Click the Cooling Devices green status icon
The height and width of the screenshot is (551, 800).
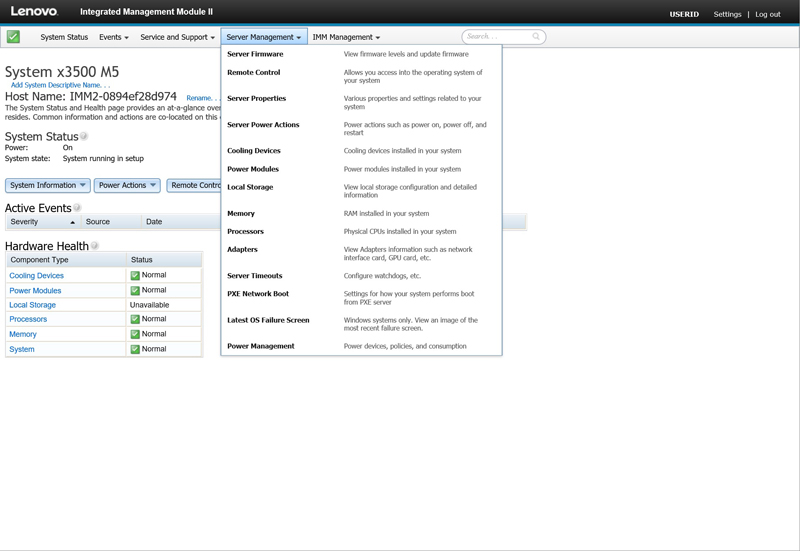click(135, 276)
